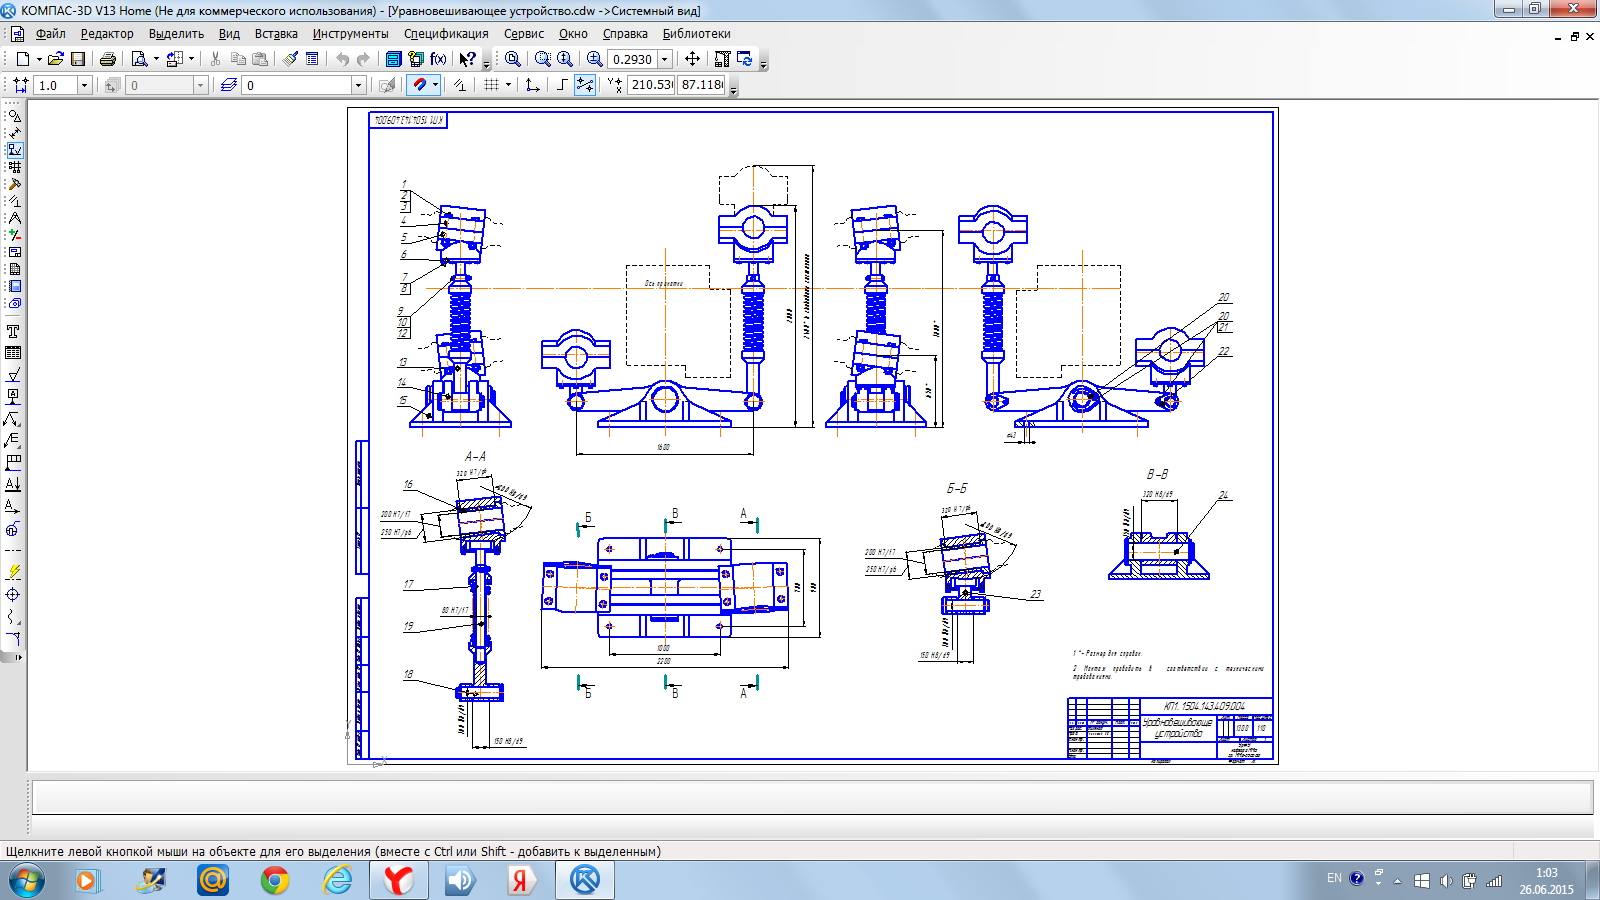Open the variables f(x) panel
Screen dimensions: 1600x900
[438, 59]
